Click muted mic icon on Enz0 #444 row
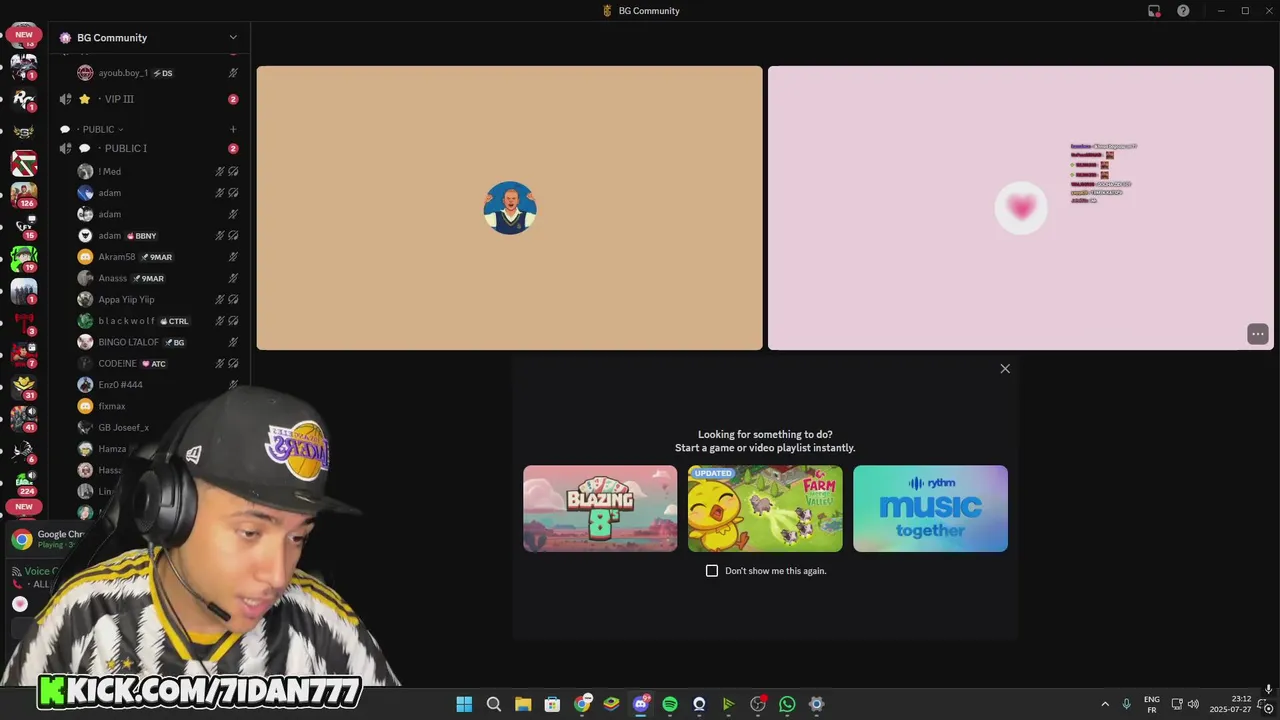The width and height of the screenshot is (1280, 720). click(x=233, y=385)
